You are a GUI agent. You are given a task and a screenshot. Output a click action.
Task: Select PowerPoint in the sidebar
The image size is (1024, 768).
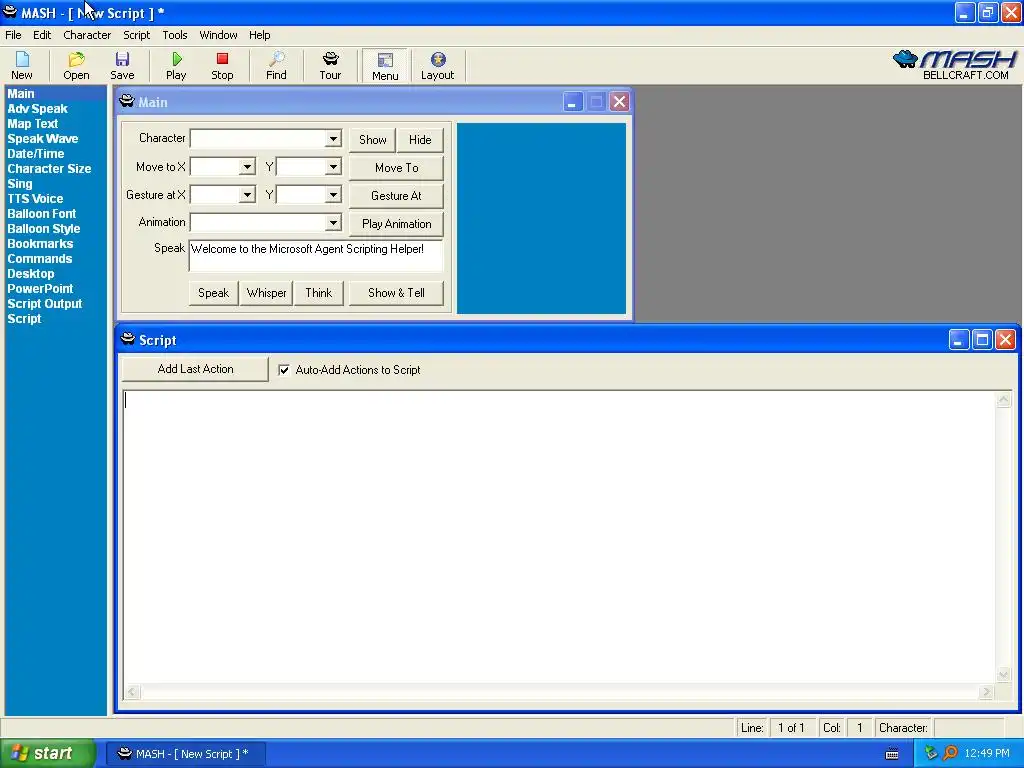click(x=40, y=289)
